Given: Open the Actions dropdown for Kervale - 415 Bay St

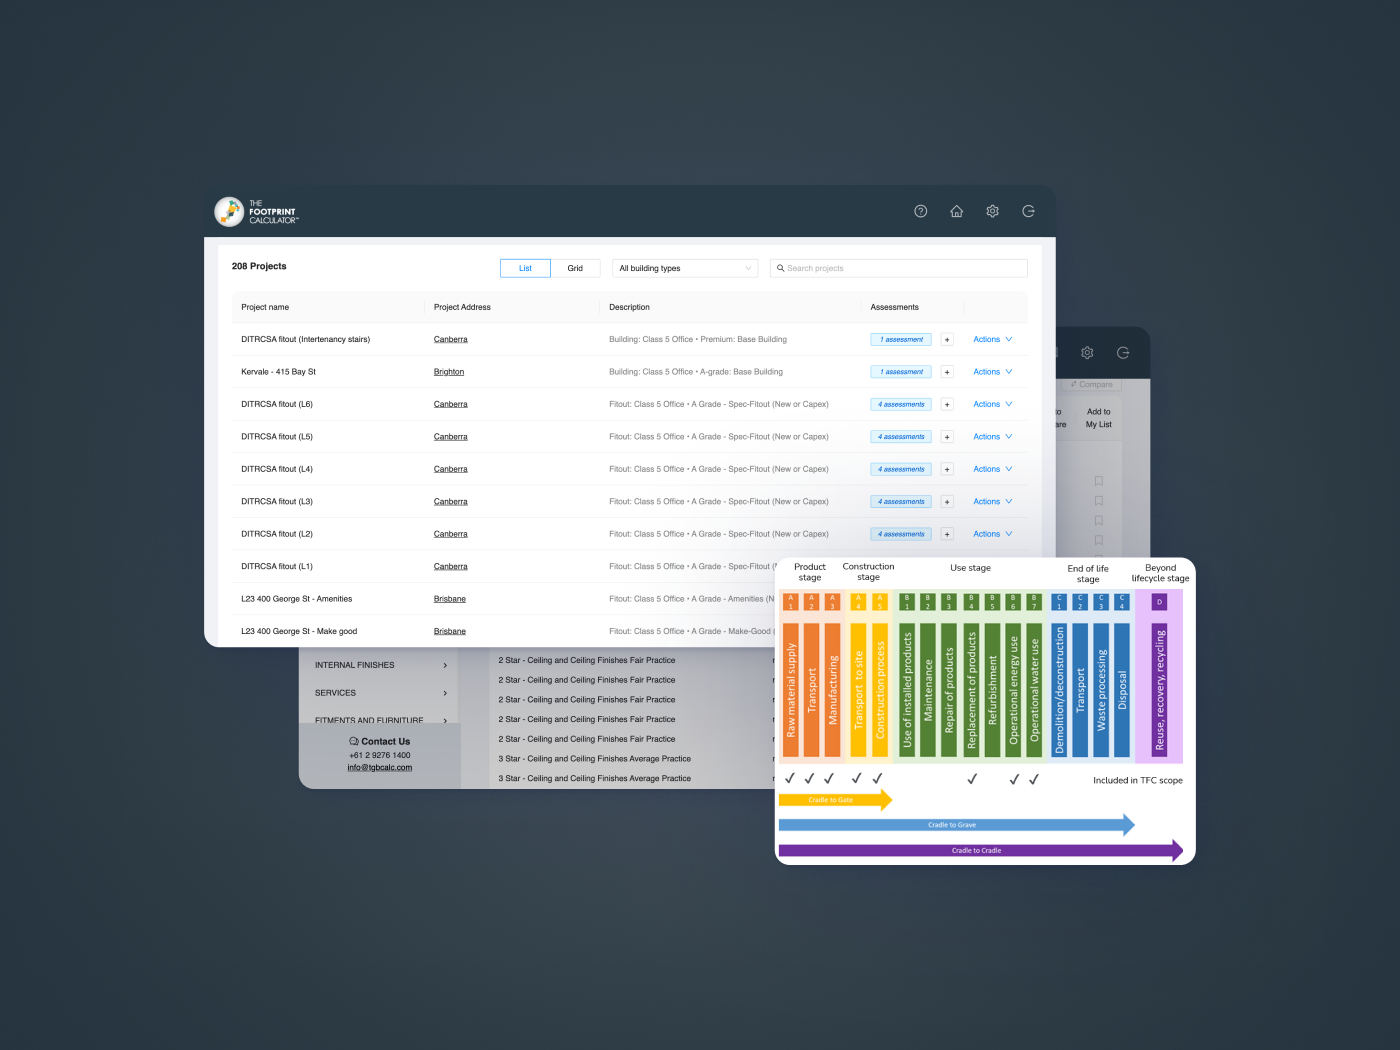Looking at the screenshot, I should coord(990,371).
